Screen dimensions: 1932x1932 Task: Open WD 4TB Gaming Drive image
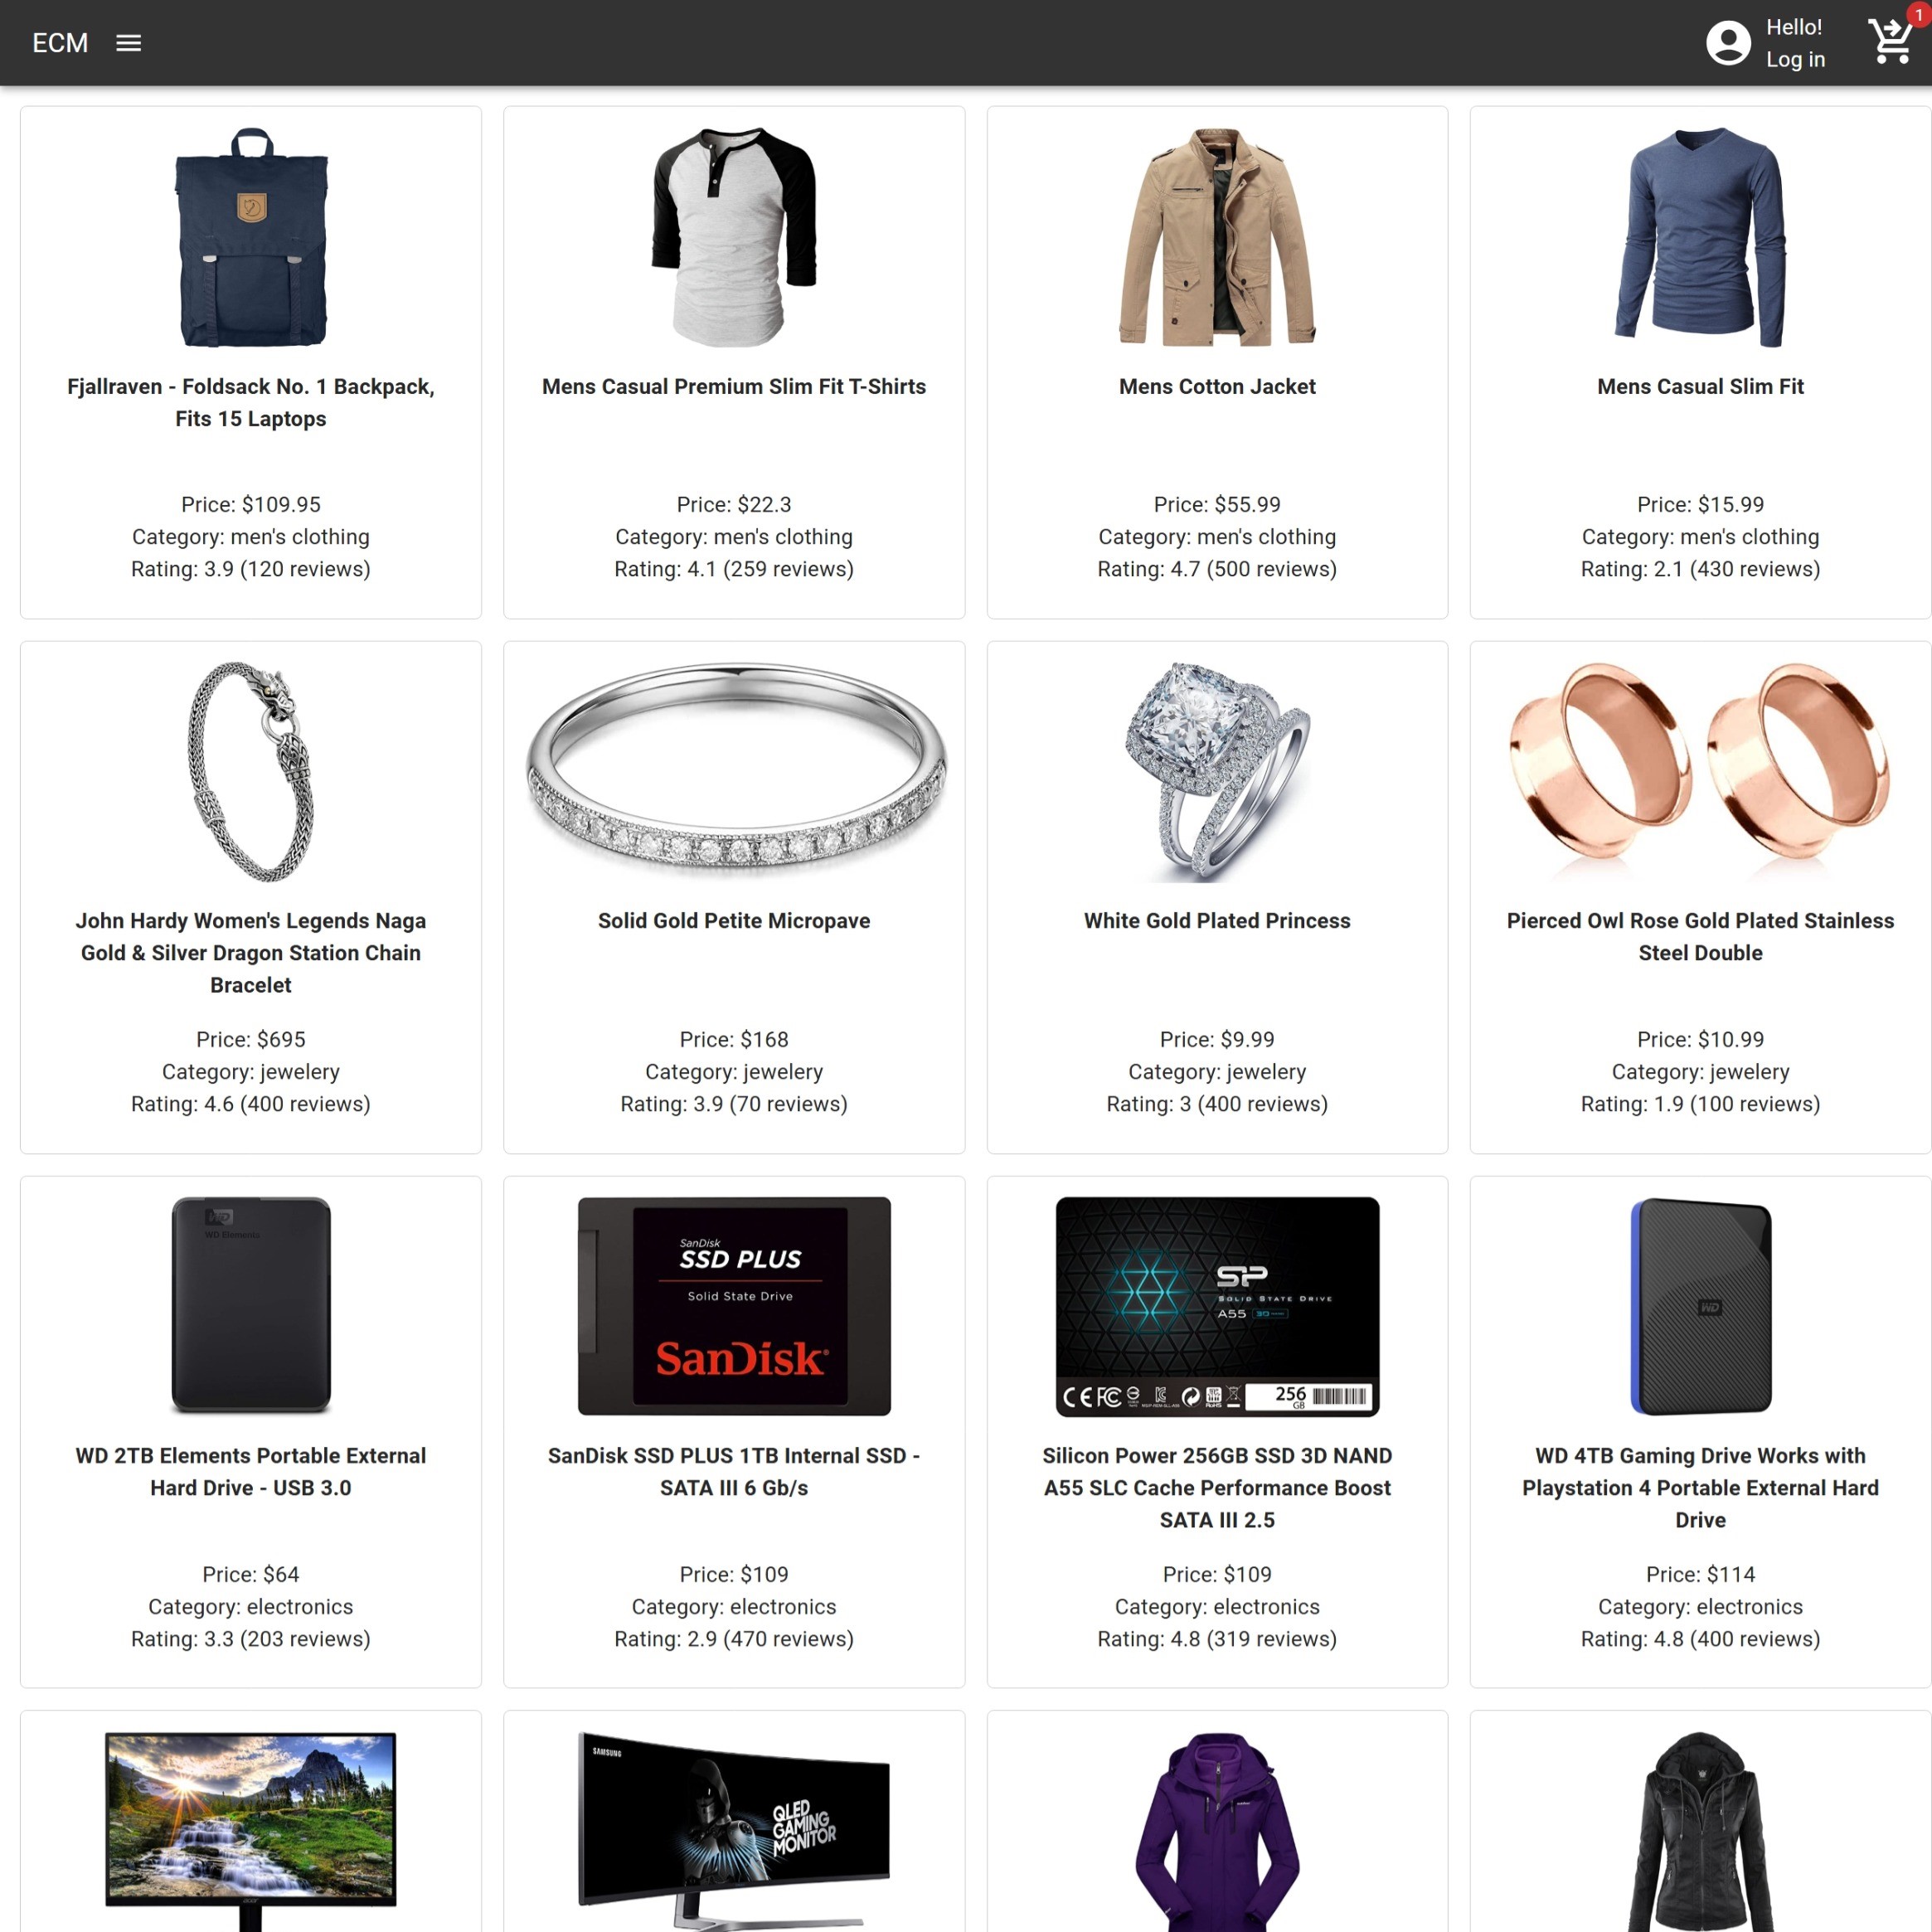[1700, 1306]
